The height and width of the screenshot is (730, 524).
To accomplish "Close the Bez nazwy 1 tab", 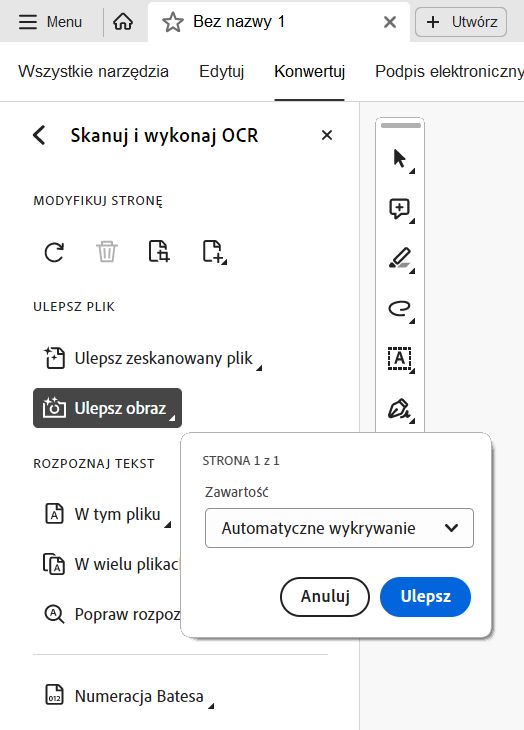I will (x=390, y=22).
